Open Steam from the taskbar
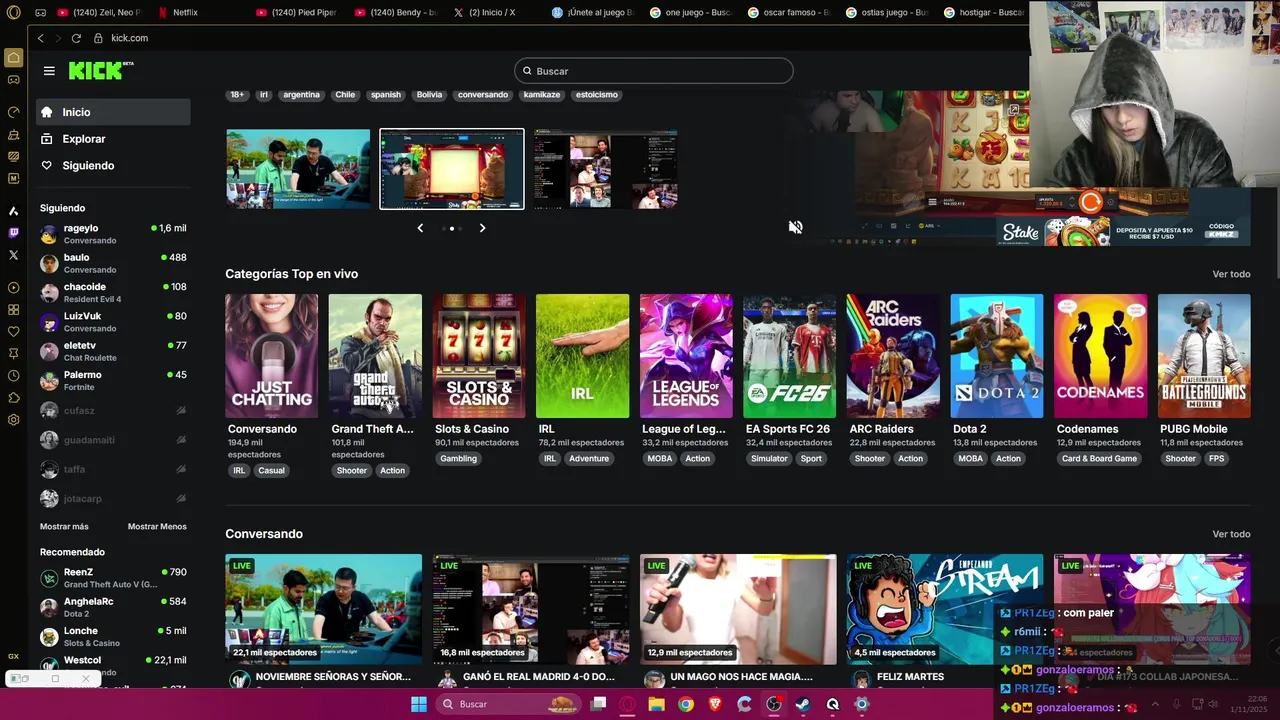This screenshot has height=720, width=1280. pyautogui.click(x=803, y=704)
